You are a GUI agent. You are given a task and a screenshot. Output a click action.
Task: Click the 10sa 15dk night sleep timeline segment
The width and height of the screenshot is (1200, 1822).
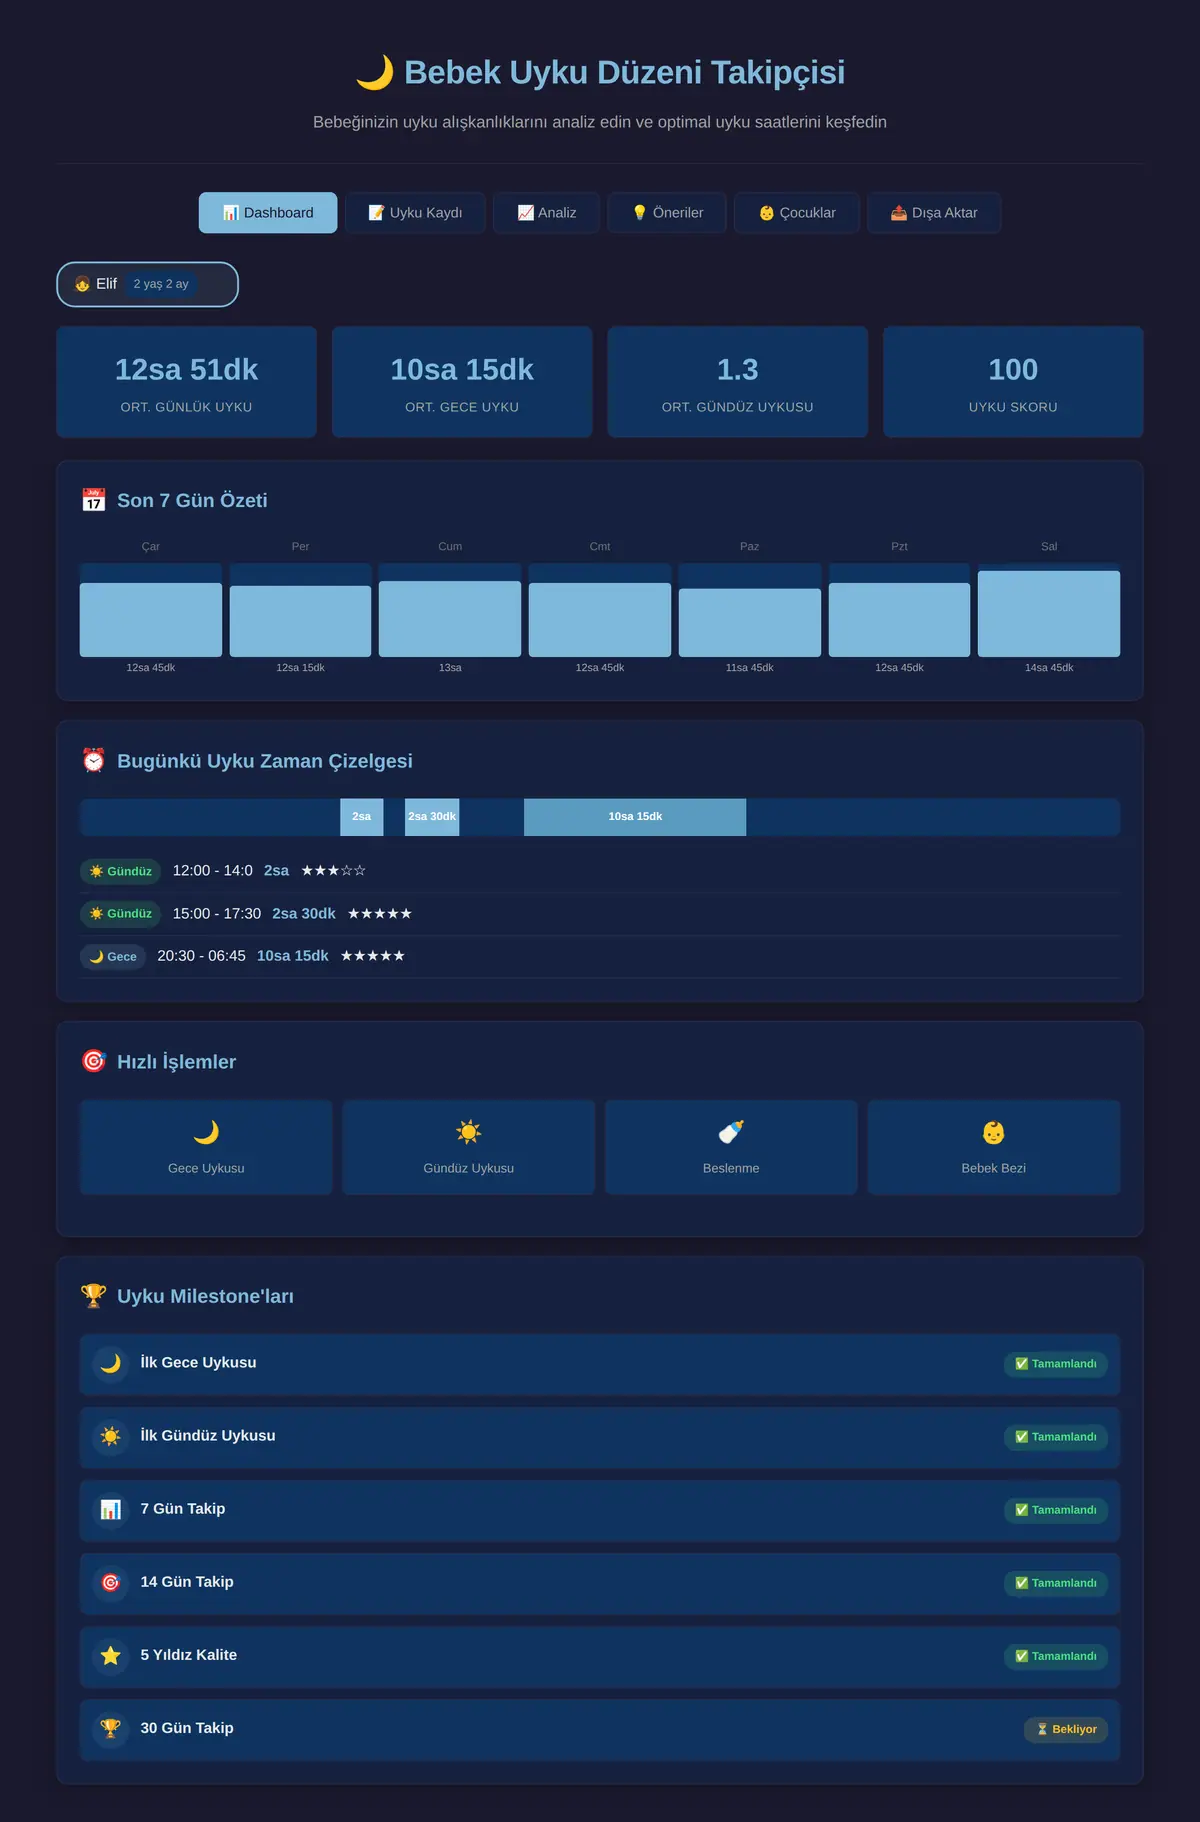pyautogui.click(x=635, y=817)
